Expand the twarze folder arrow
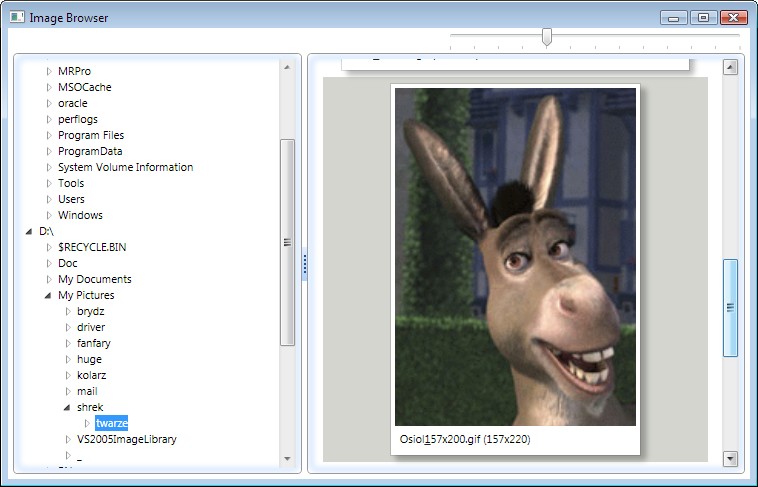The image size is (758, 487). coord(87,423)
